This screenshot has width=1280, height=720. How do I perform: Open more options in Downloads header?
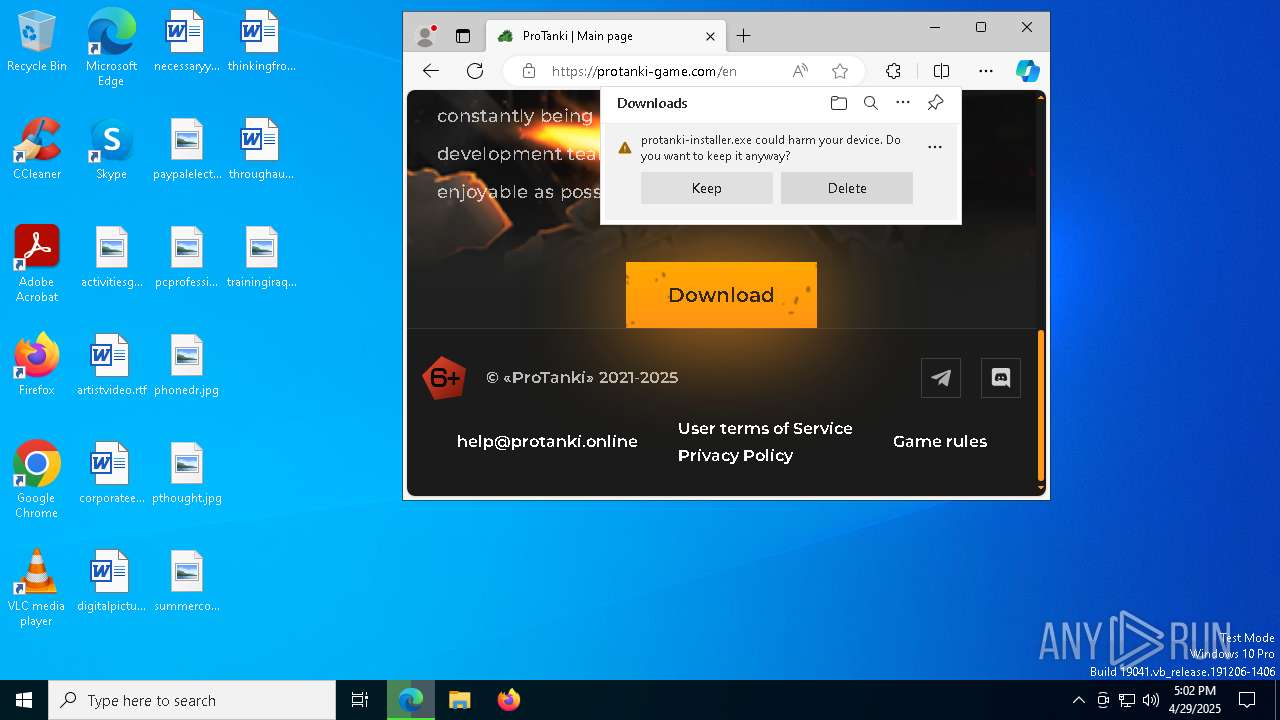[903, 103]
